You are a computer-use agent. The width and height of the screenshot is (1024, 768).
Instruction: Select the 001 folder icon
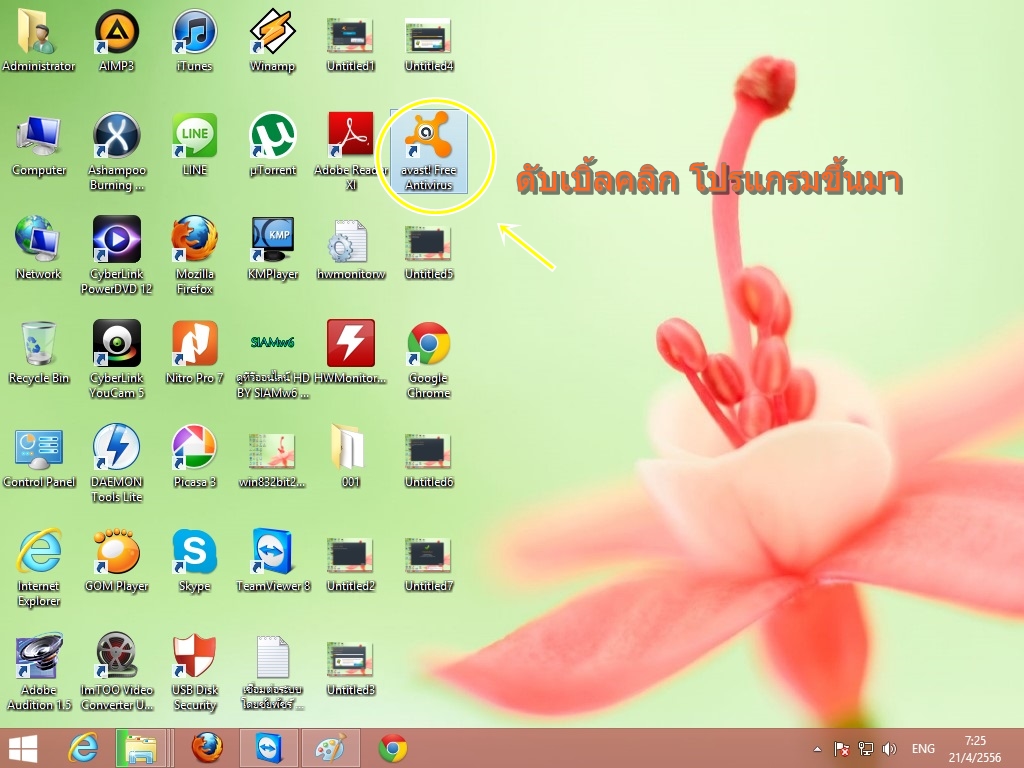click(351, 457)
